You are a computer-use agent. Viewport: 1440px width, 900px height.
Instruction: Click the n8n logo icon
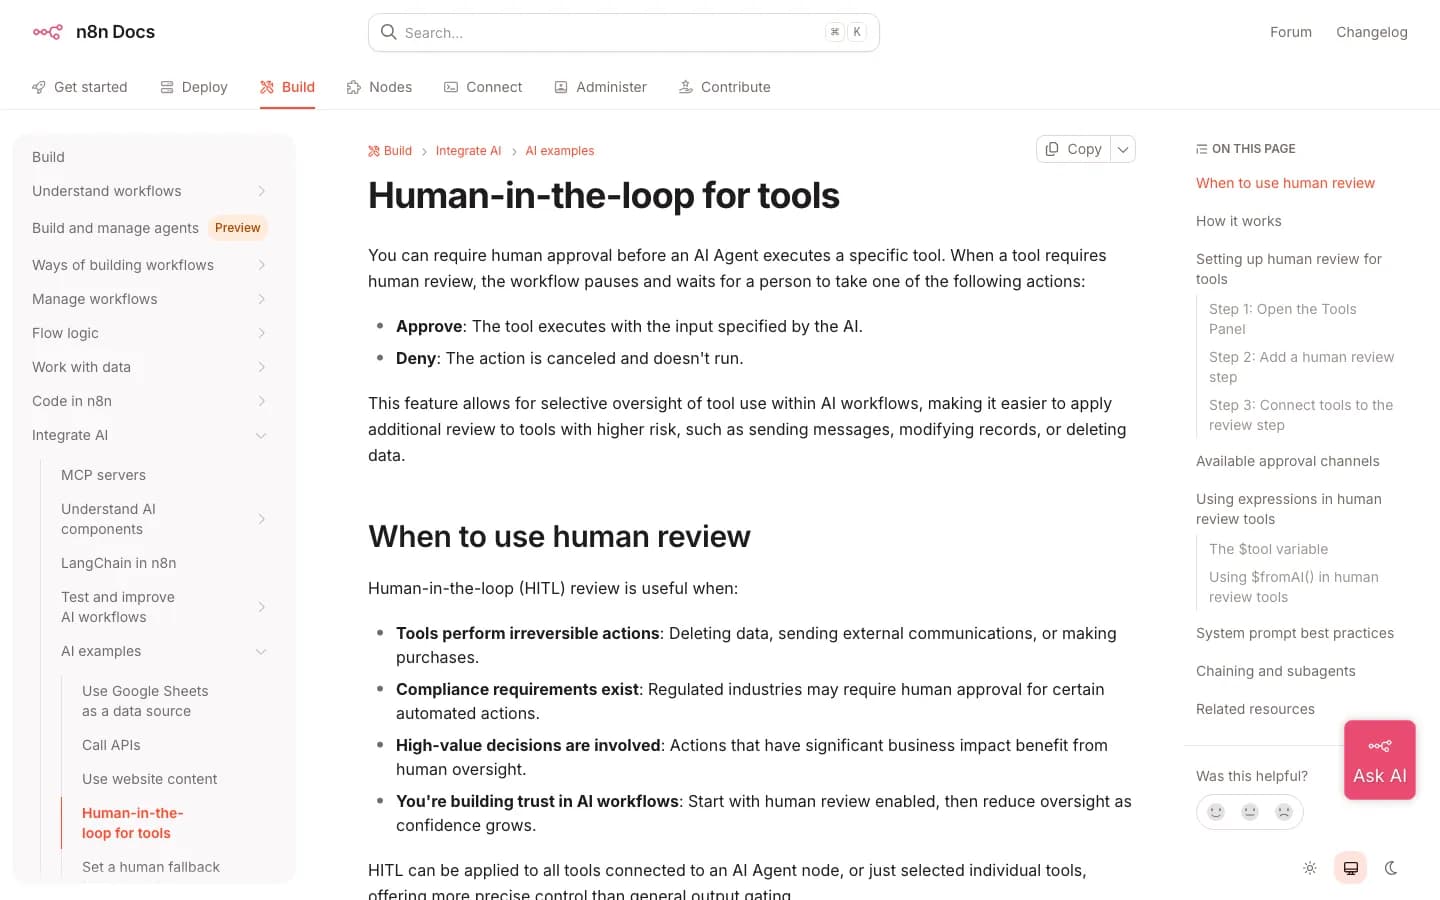click(47, 32)
